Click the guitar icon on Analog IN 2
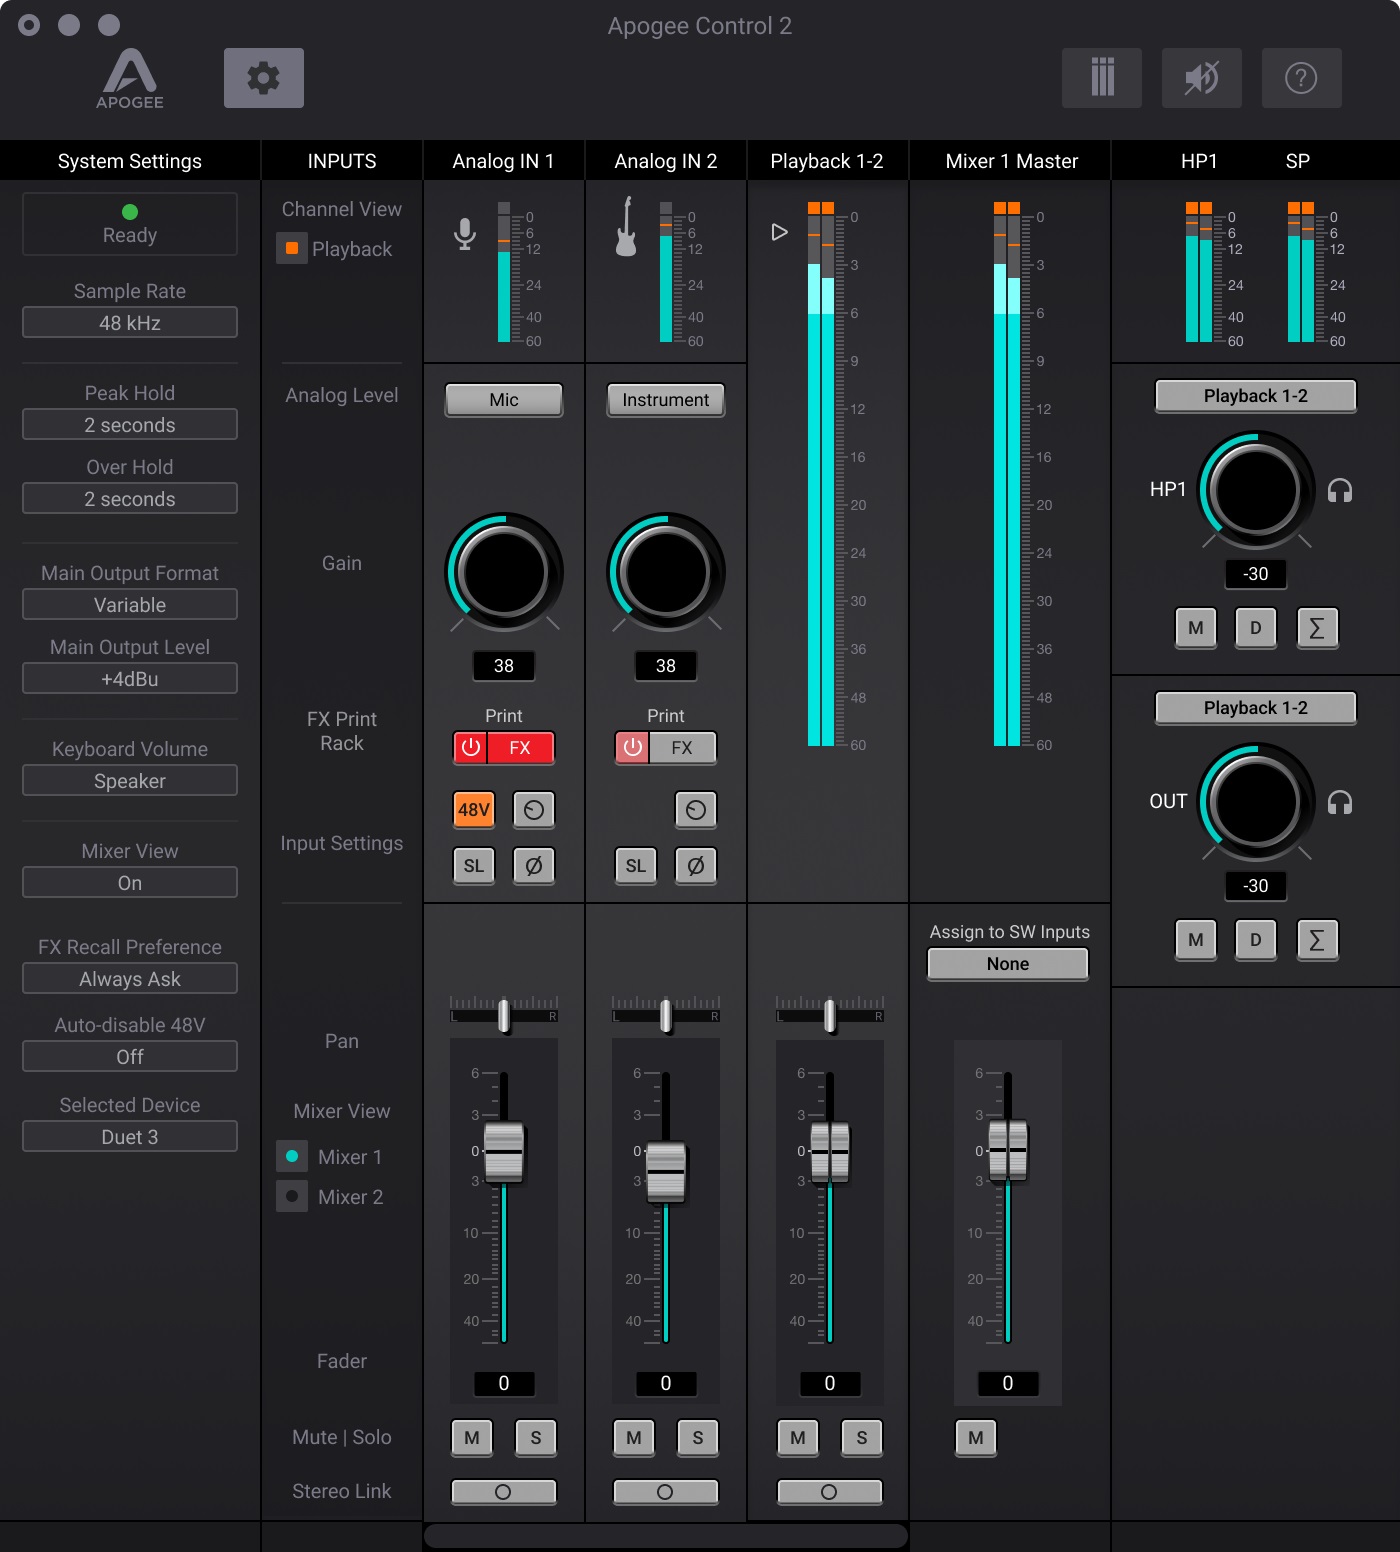 (x=625, y=232)
